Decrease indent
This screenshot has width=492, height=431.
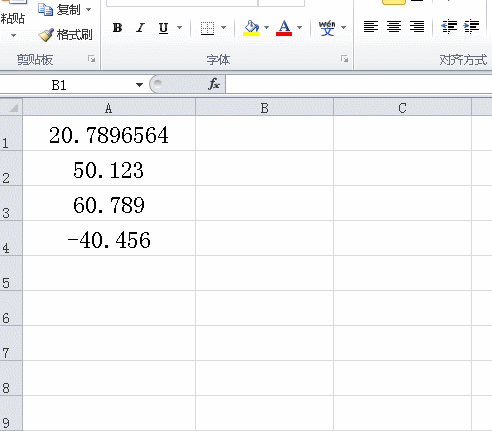449,27
